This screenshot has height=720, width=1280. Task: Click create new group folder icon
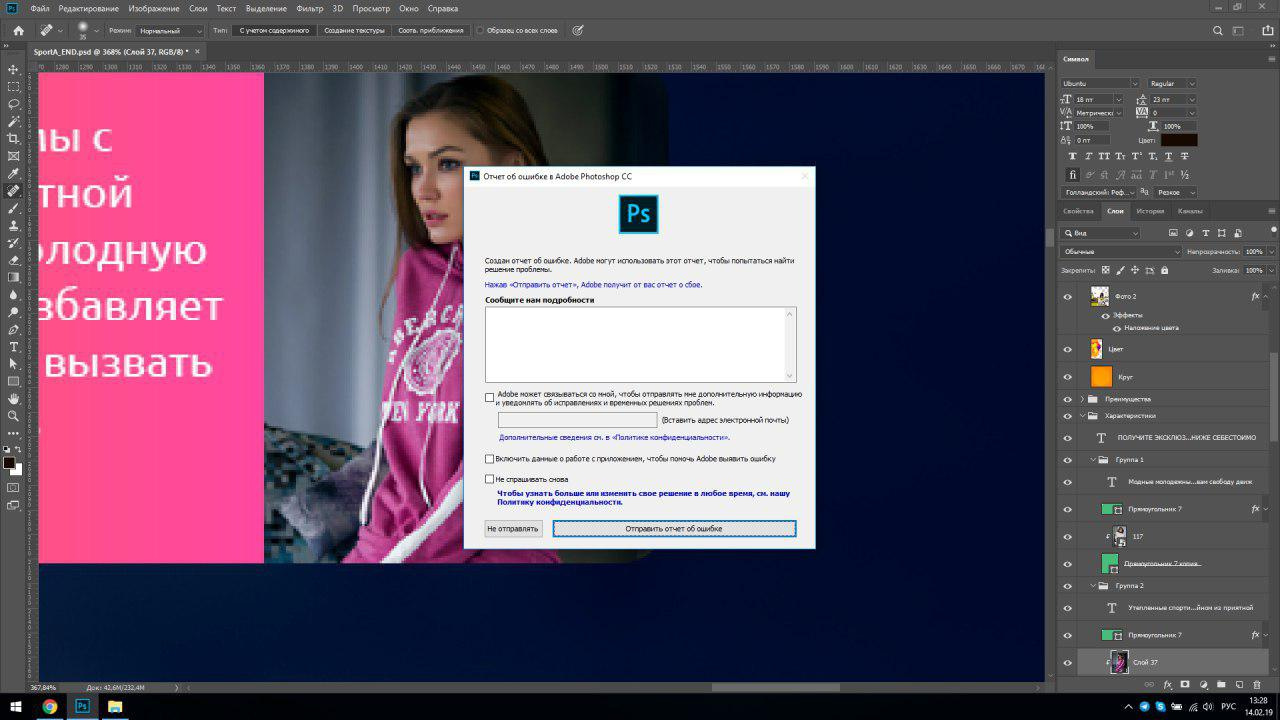click(x=1220, y=685)
